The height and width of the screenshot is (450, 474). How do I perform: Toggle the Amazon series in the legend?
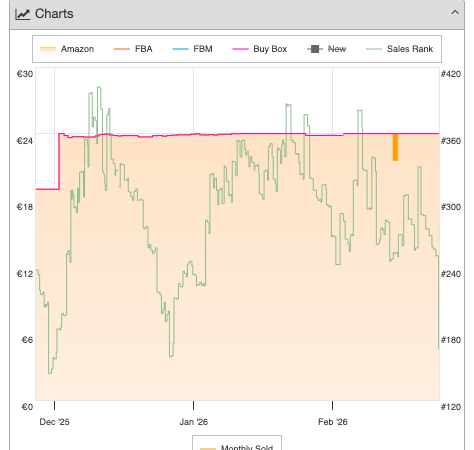point(67,49)
